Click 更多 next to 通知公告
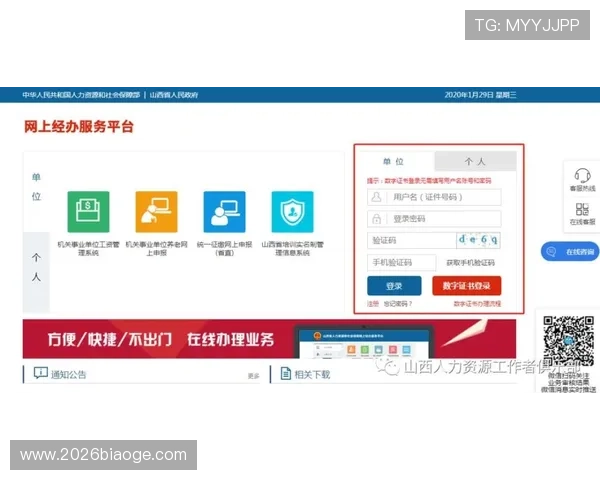The width and height of the screenshot is (600, 480). (253, 376)
